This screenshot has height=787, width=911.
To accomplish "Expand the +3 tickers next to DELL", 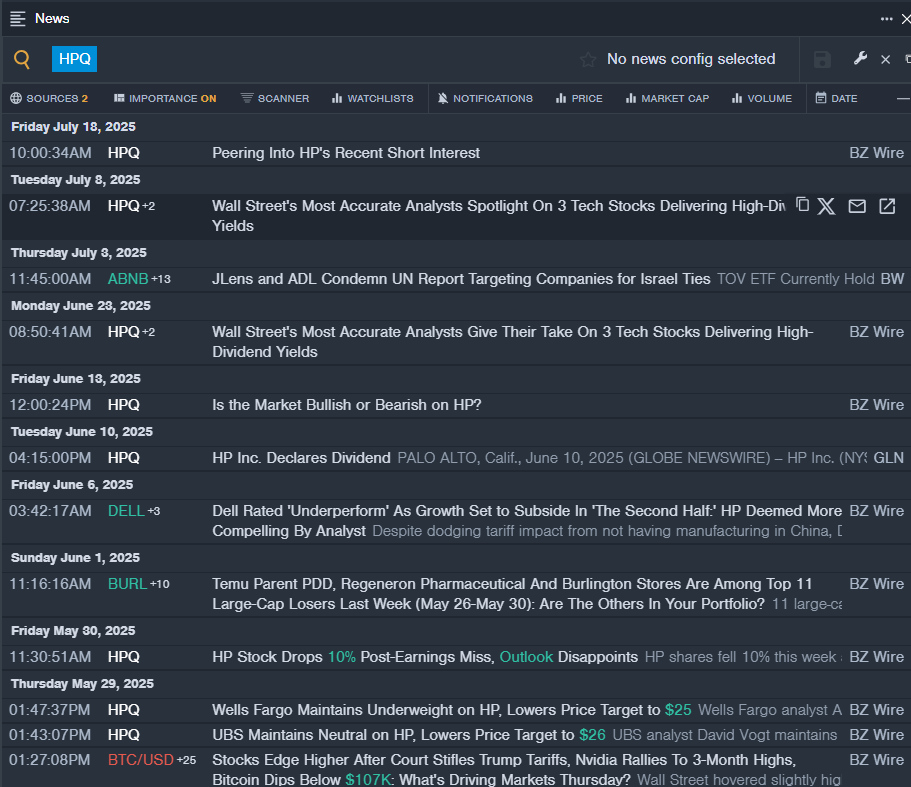I will point(154,511).
